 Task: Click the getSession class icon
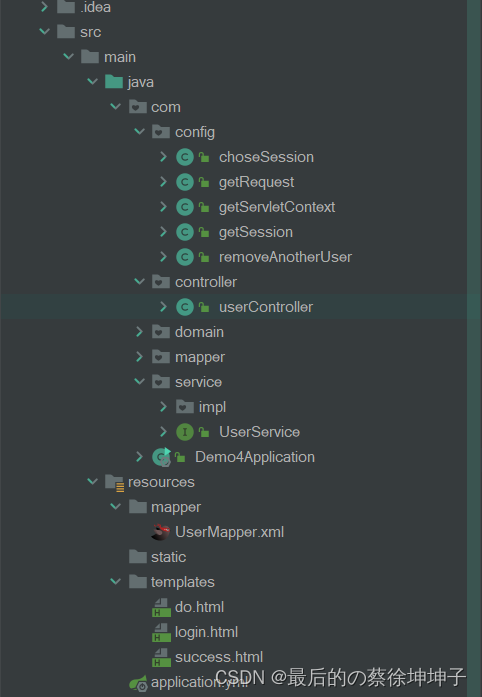(185, 232)
